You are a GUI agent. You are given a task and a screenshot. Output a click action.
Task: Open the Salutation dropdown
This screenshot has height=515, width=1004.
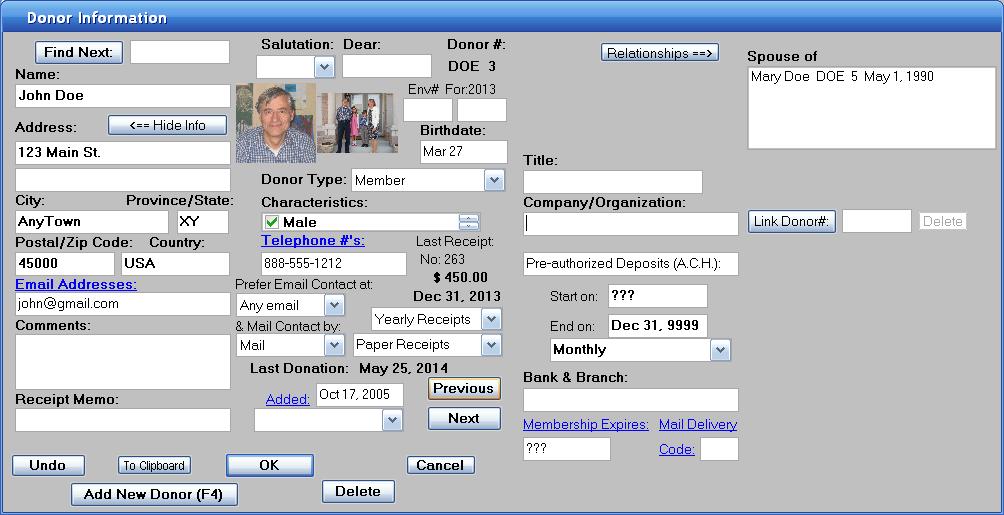click(x=323, y=67)
